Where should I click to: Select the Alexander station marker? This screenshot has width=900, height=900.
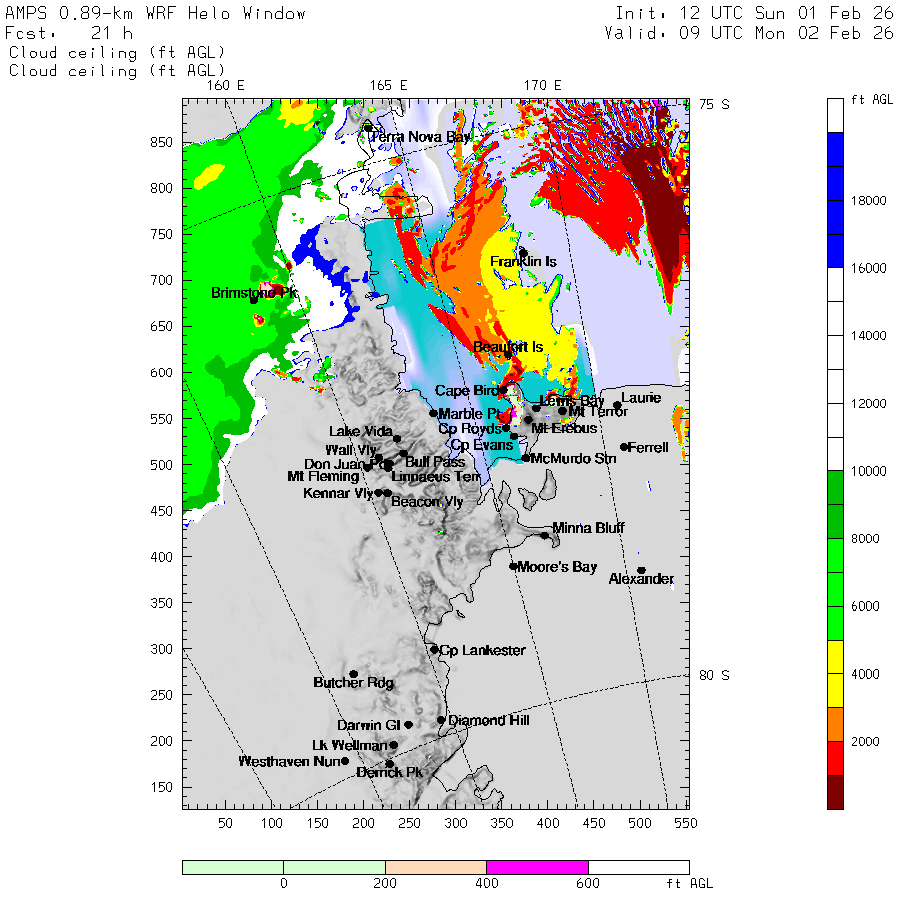pos(641,570)
